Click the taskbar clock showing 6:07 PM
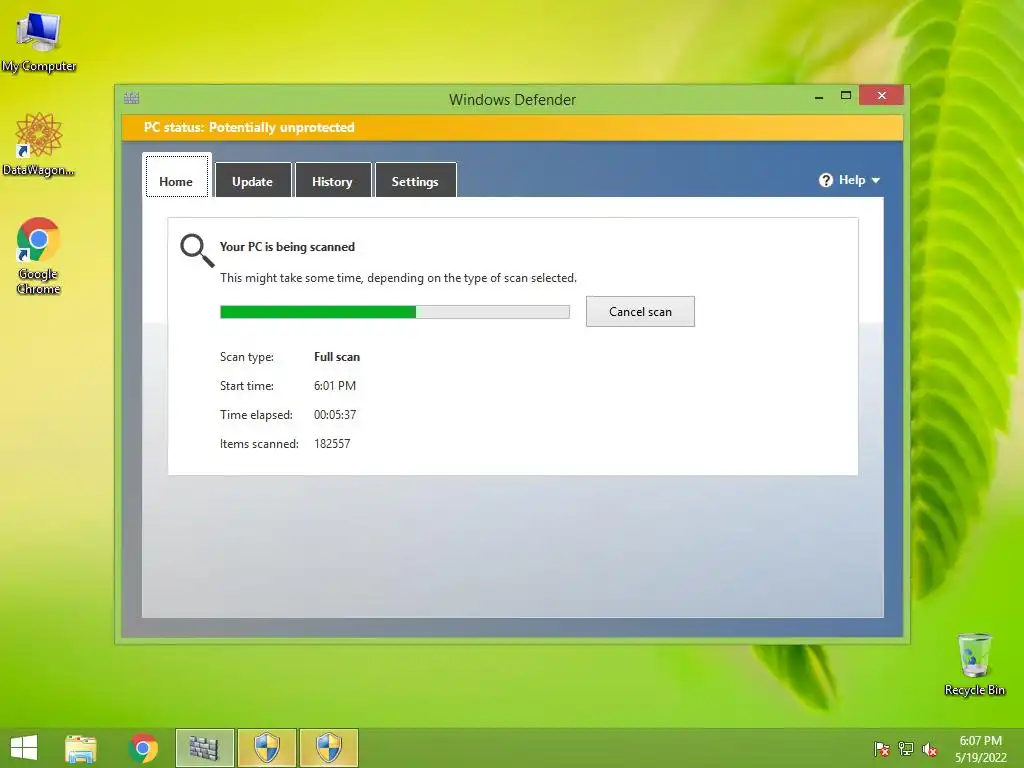 (x=980, y=749)
